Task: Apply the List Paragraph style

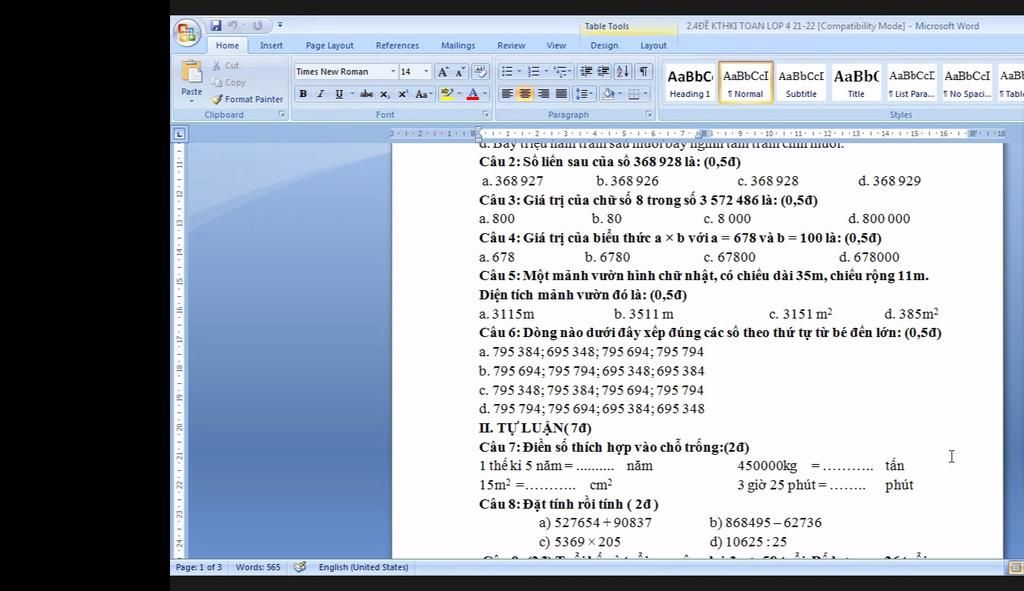Action: click(912, 82)
